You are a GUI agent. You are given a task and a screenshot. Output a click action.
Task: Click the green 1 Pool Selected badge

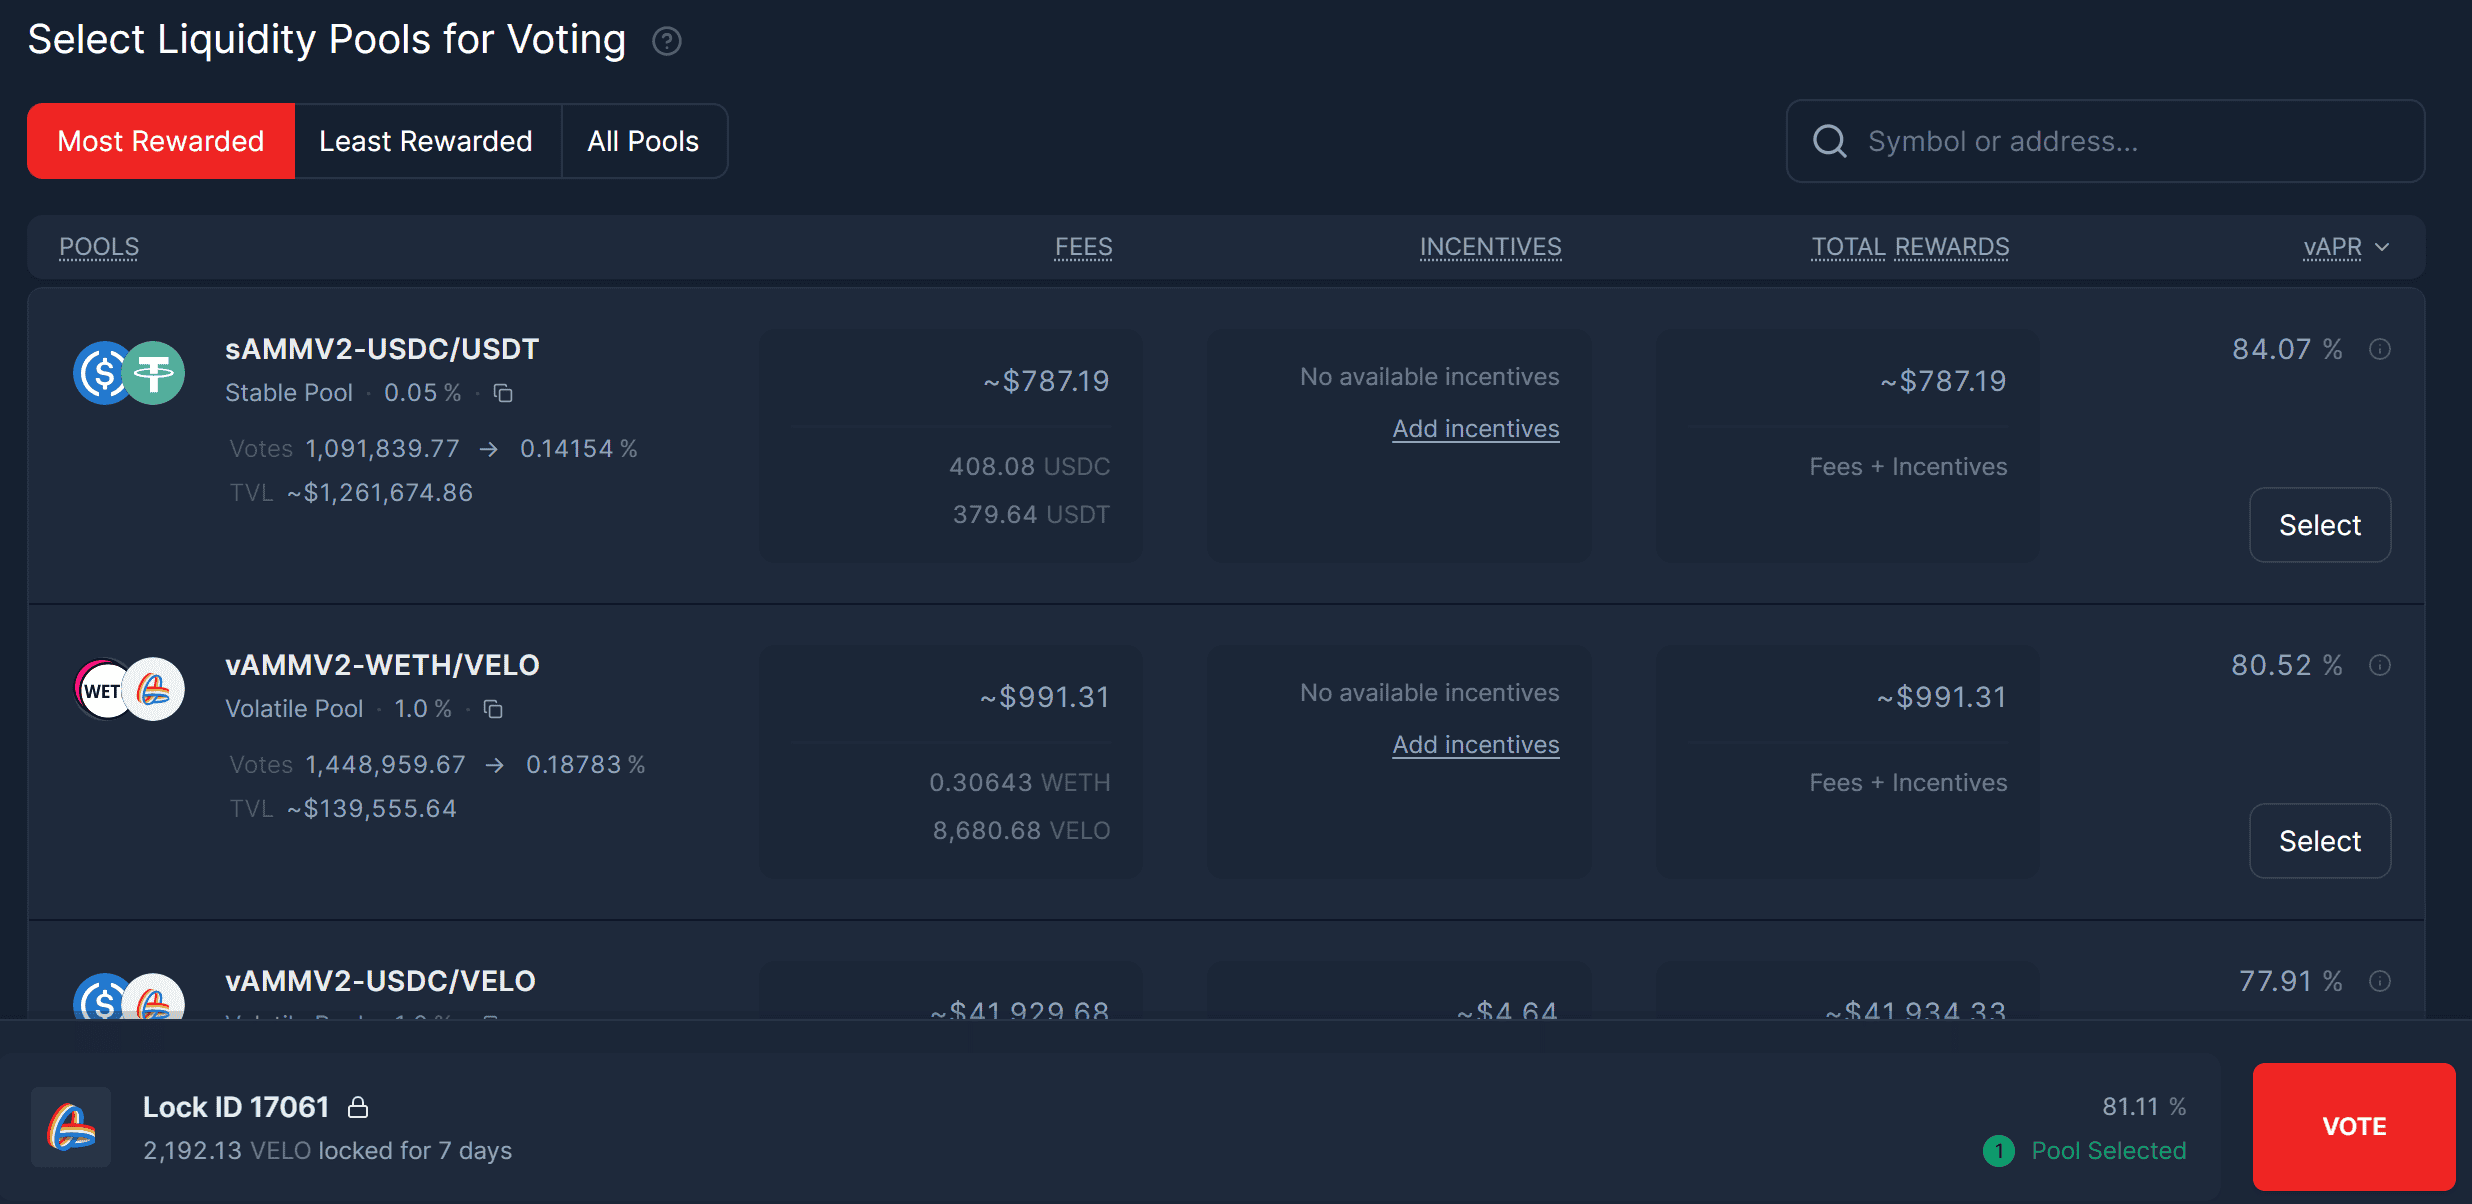1998,1151
